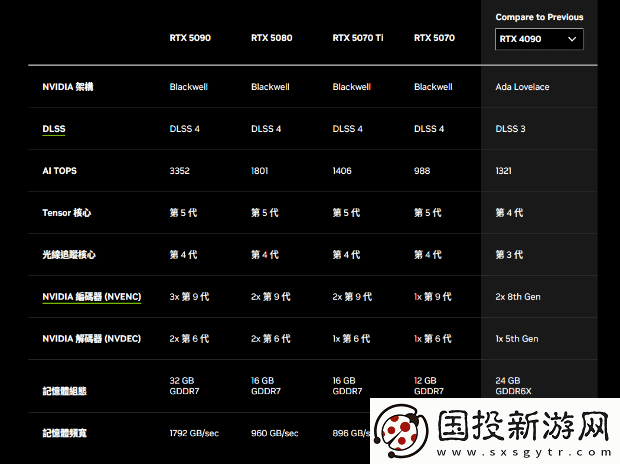
Task: Click the Ada Lovelace architecture cell
Action: 522,87
